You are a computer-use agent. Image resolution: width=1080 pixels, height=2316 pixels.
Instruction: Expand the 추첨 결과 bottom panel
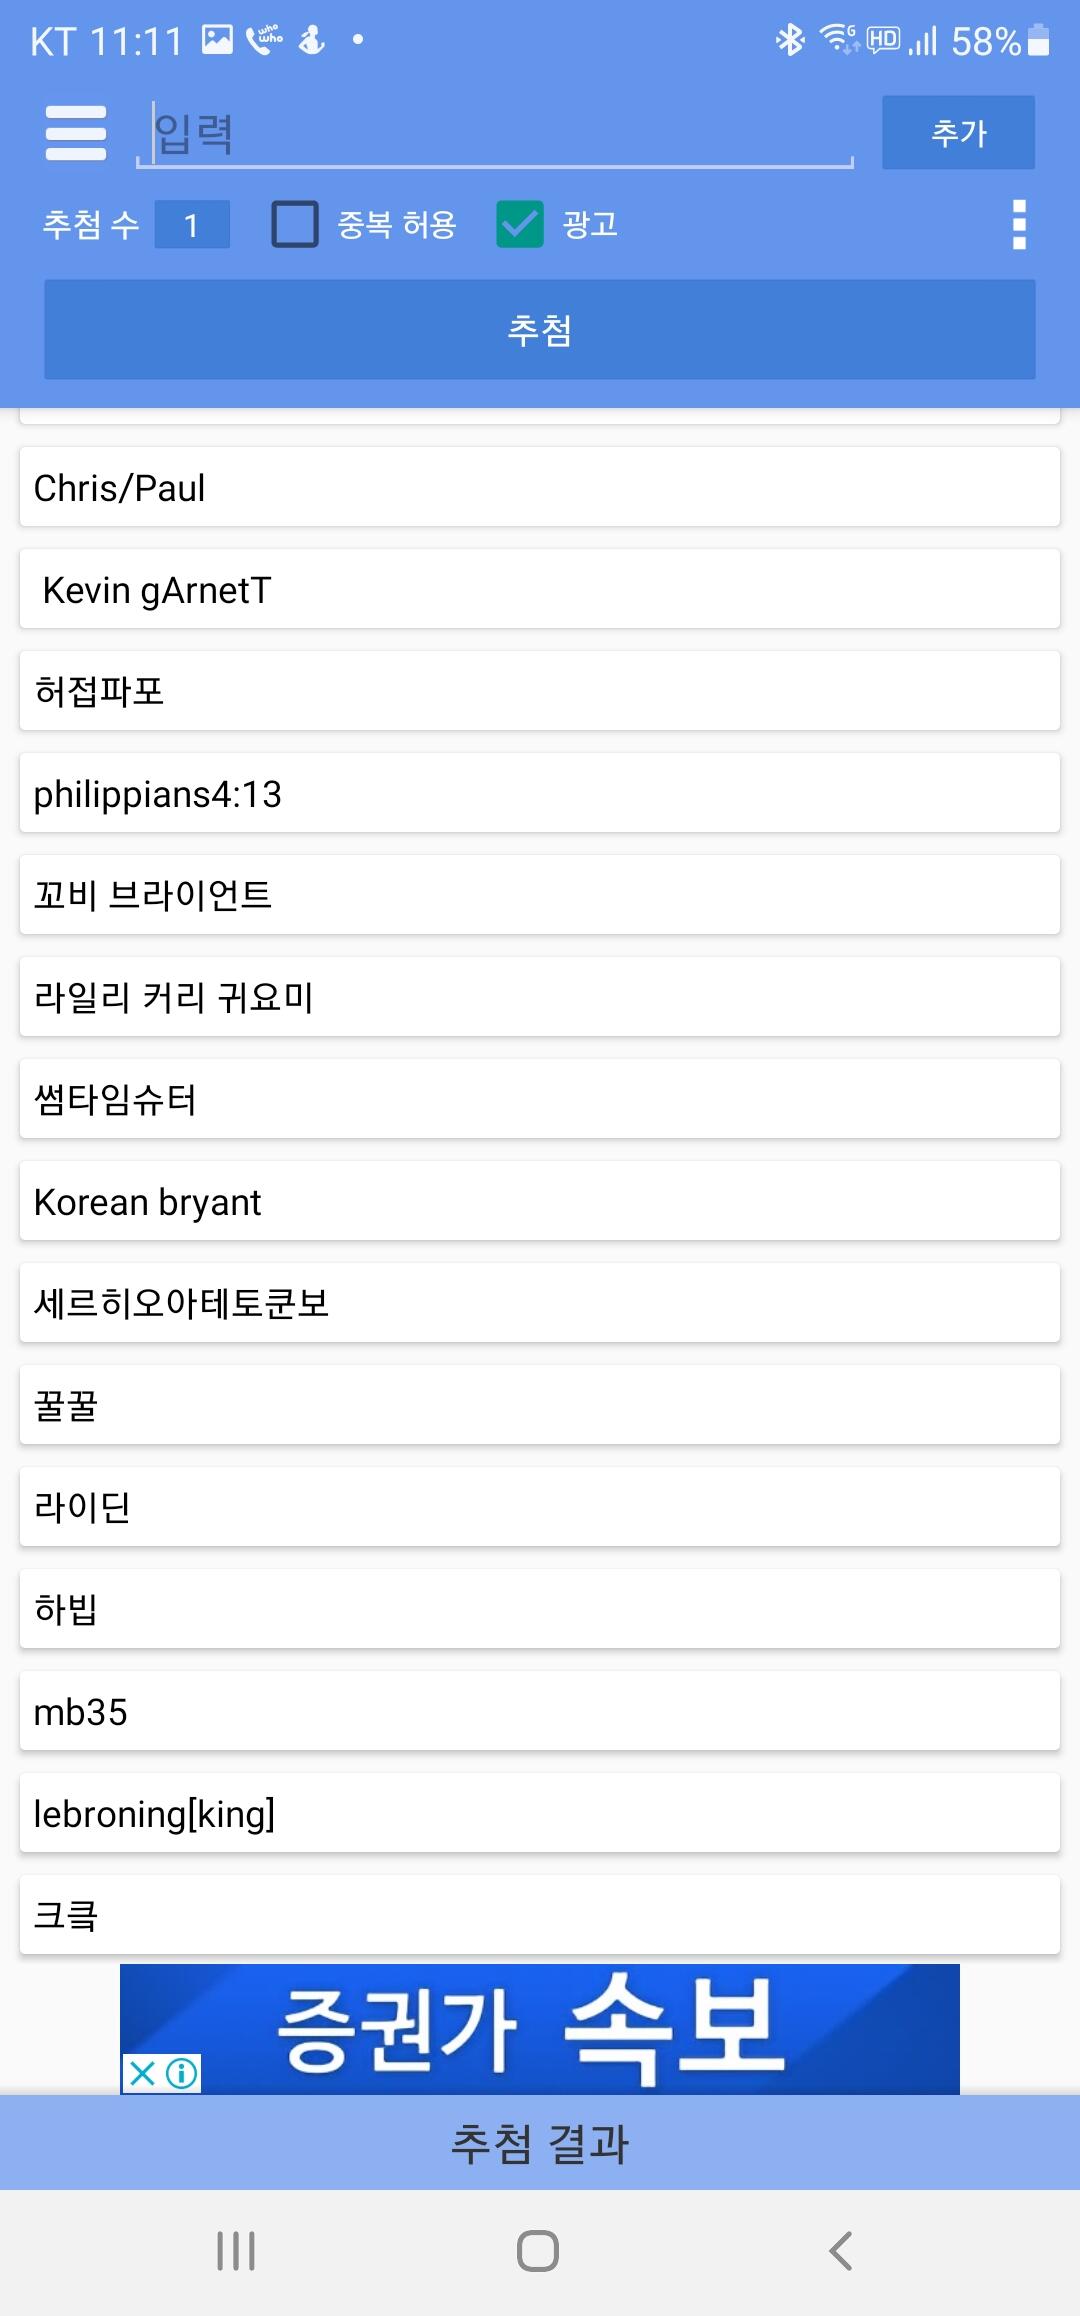(x=540, y=2144)
